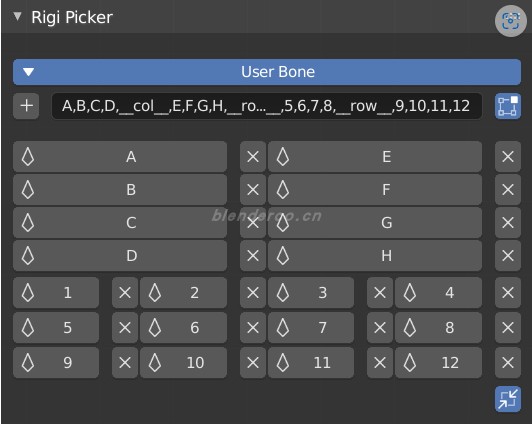Delete bone button 12 using its X
This screenshot has width=532, height=425.
[508, 363]
